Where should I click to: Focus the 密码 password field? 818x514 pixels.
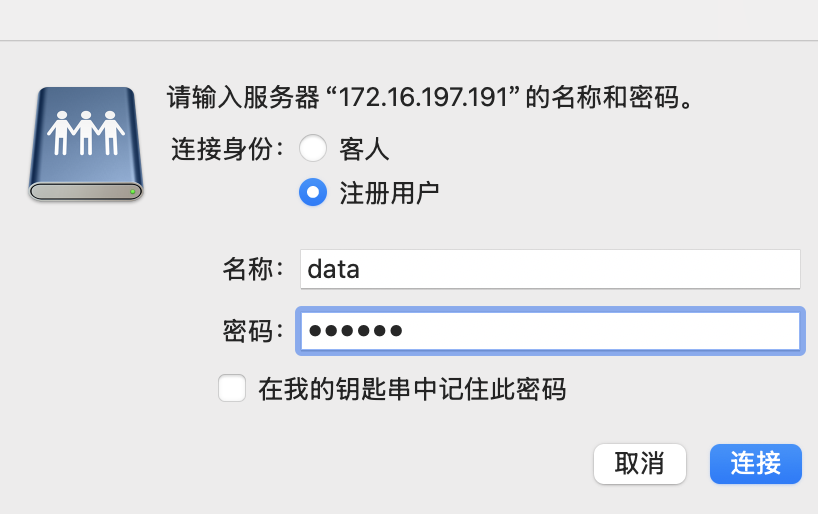(550, 331)
